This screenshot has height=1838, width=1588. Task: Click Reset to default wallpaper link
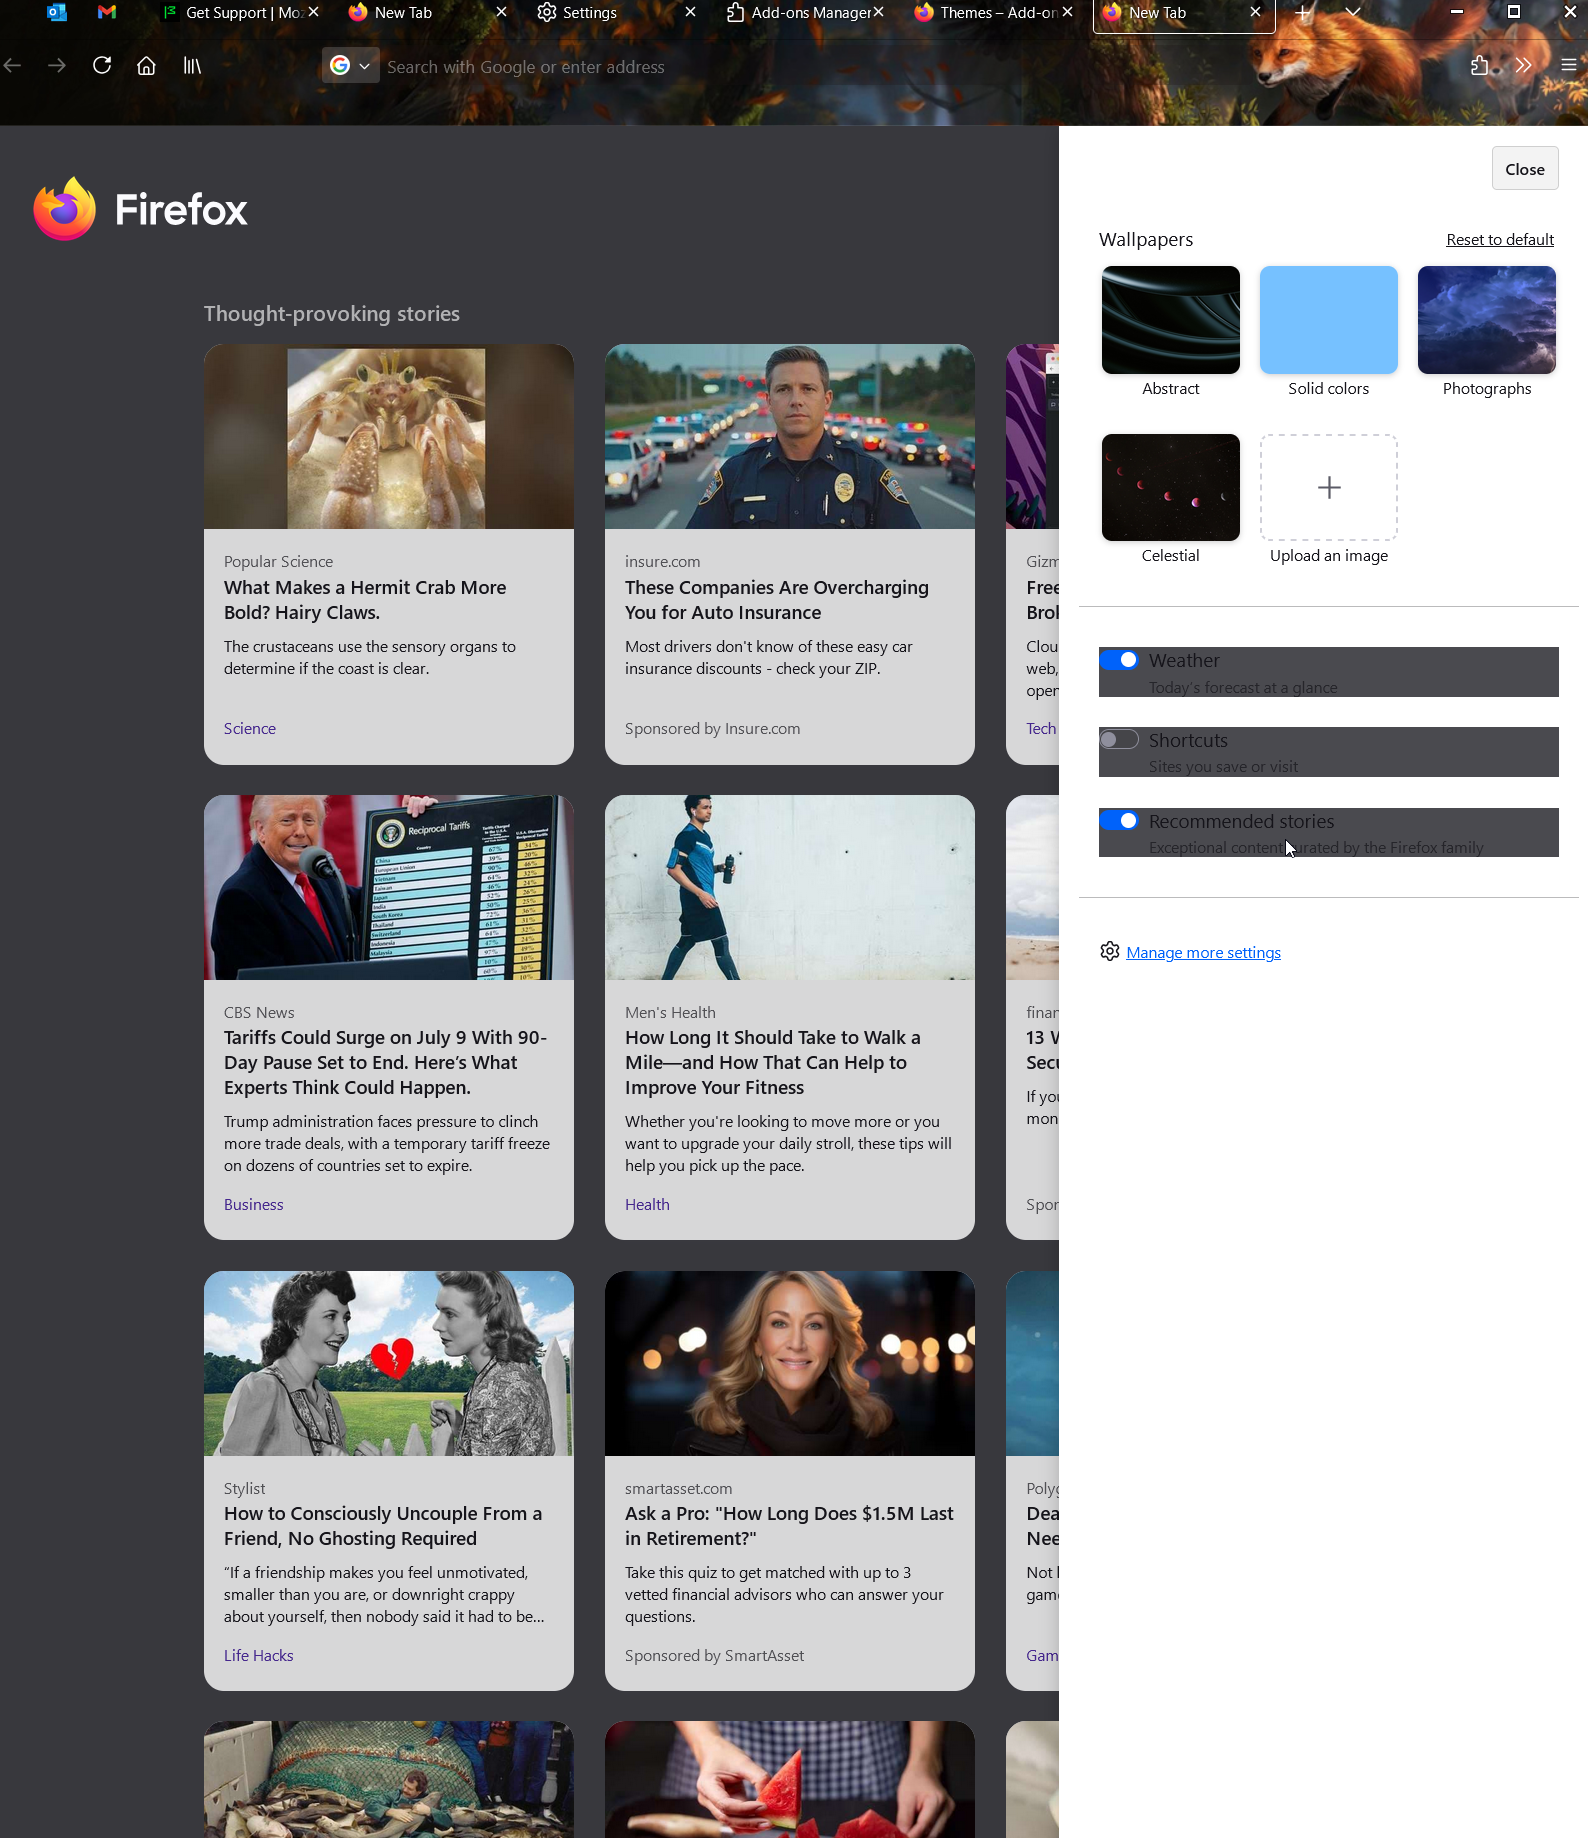[x=1499, y=240]
